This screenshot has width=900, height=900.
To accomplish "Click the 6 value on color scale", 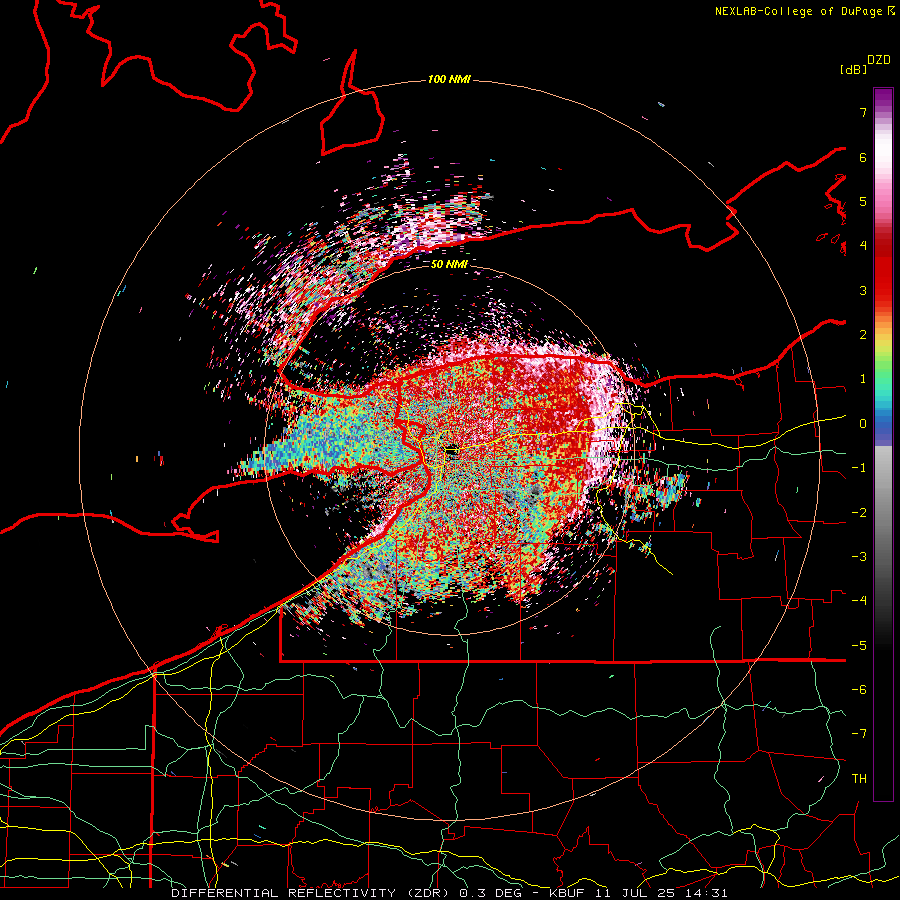I will point(863,157).
